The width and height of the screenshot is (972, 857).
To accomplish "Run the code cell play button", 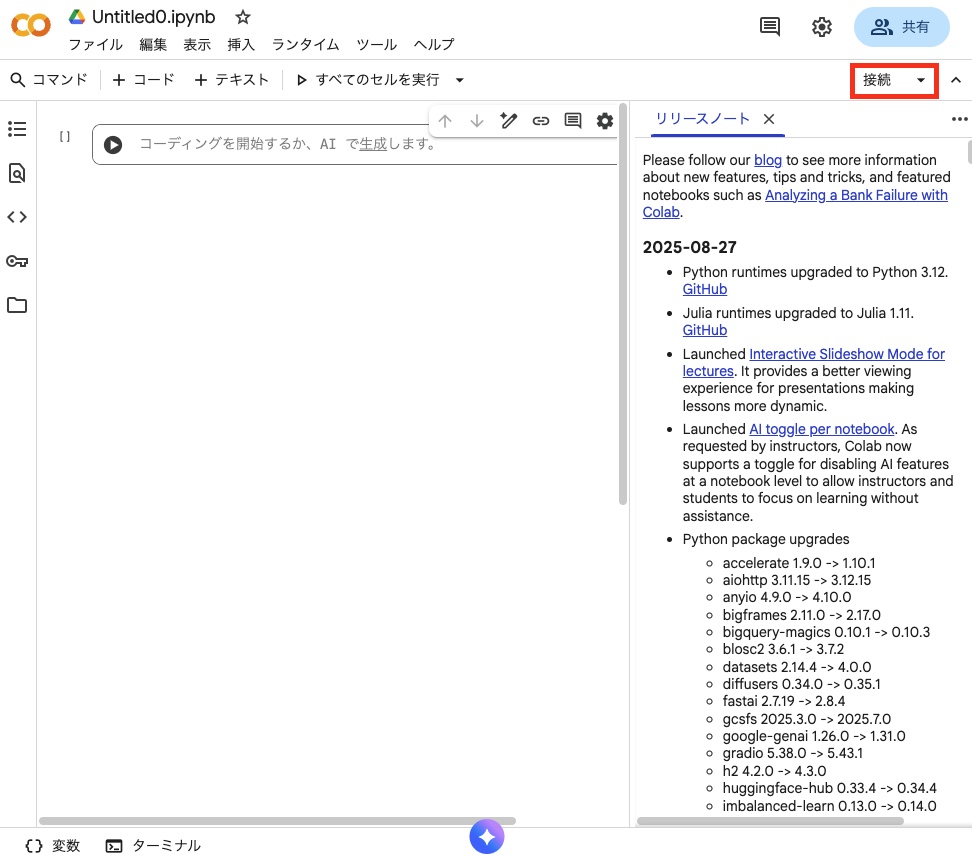I will tap(113, 145).
